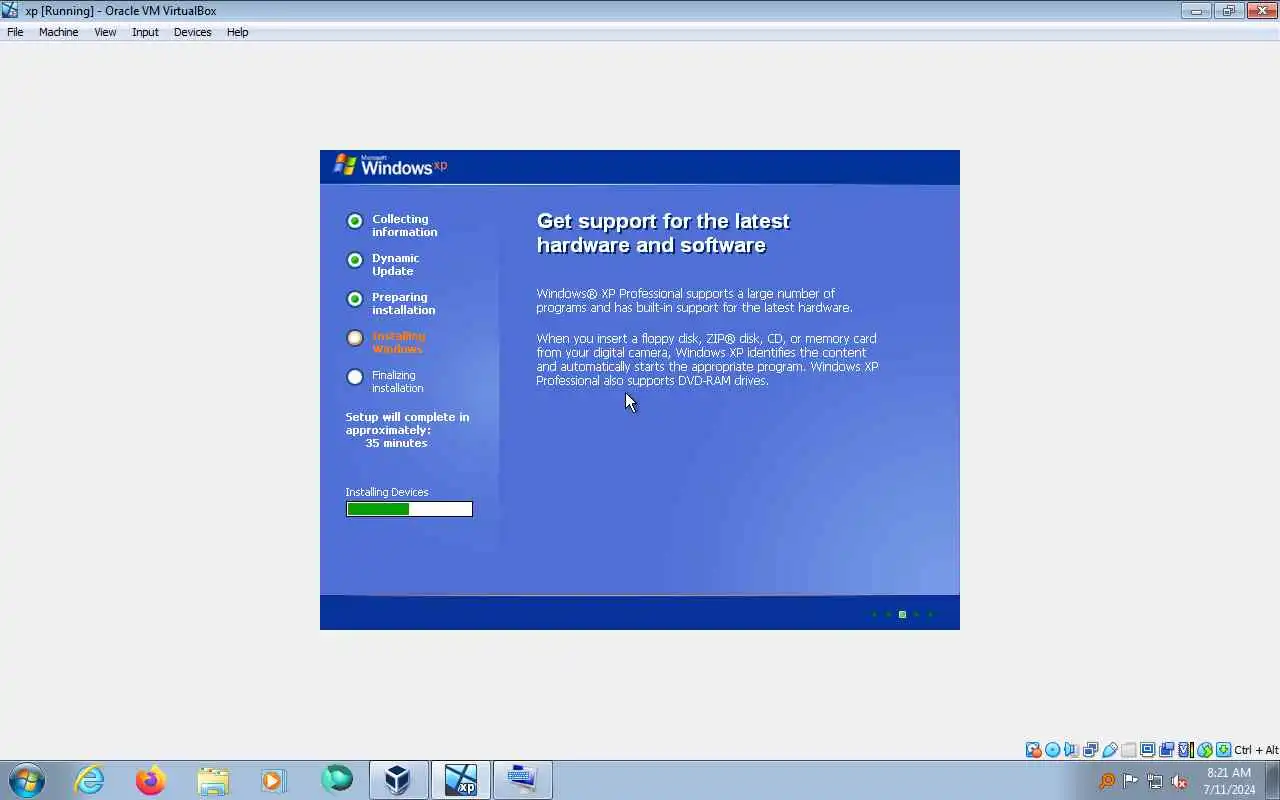The image size is (1280, 800).
Task: Click the recording status icon
Action: 1166,750
